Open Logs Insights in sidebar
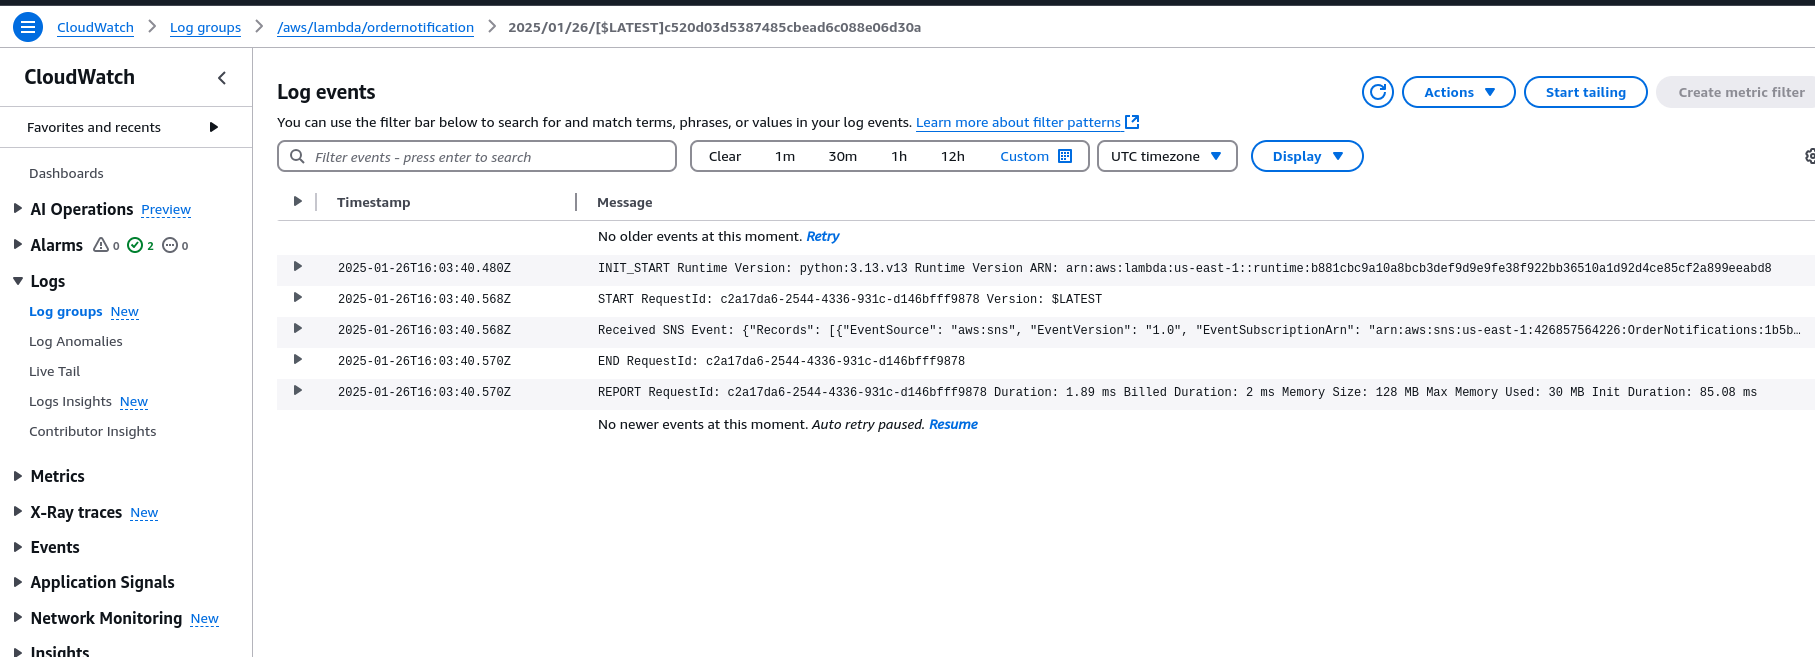This screenshot has width=1815, height=657. [x=70, y=401]
